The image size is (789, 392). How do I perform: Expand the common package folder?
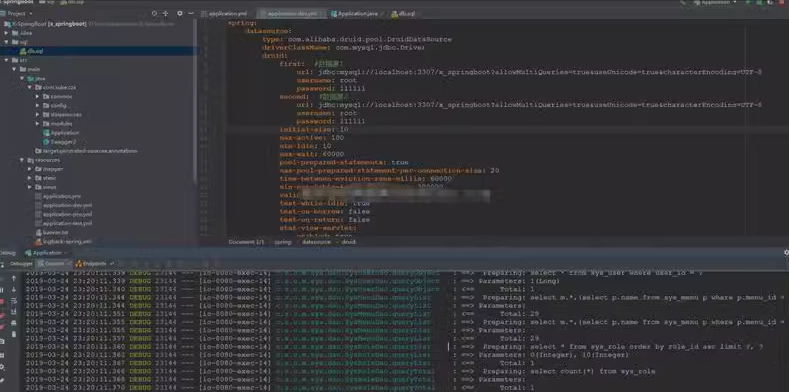[38, 97]
